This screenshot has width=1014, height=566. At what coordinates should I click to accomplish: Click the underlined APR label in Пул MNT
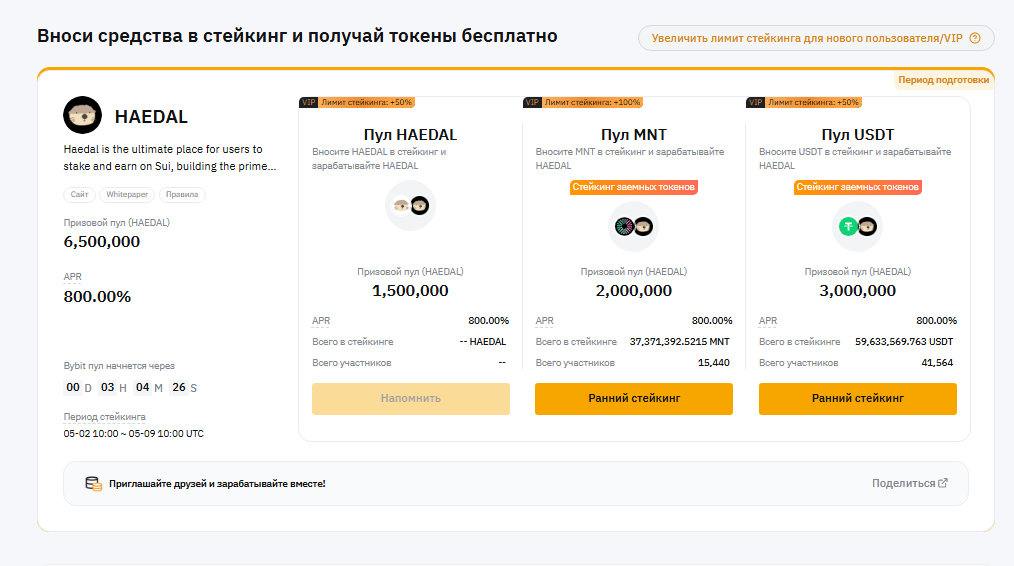[545, 321]
